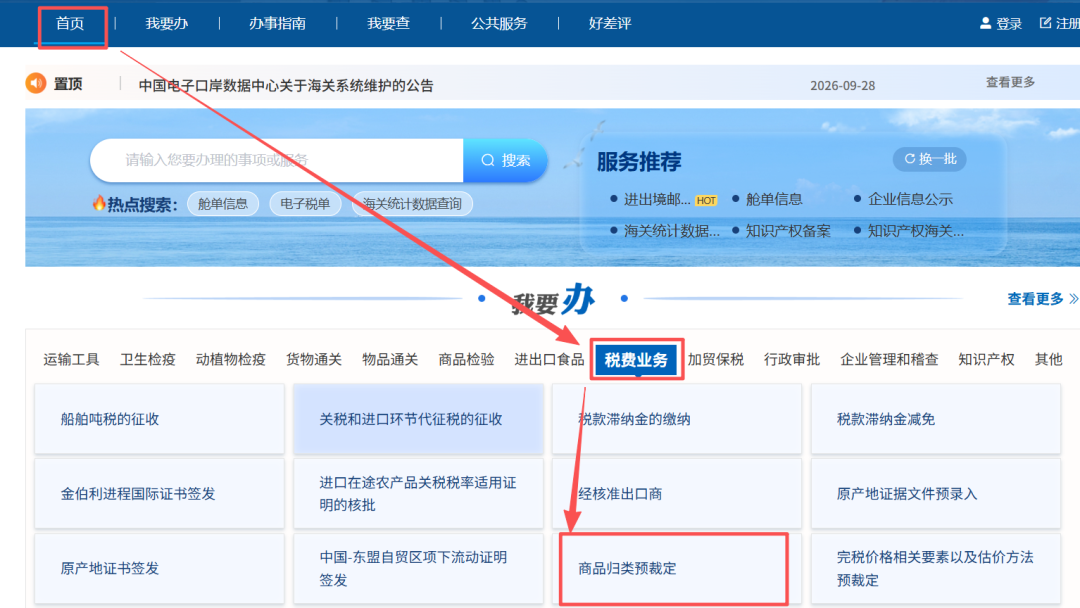1080x608 pixels.
Task: Open the 税款滞纳金减免 service card
Action: [936, 419]
